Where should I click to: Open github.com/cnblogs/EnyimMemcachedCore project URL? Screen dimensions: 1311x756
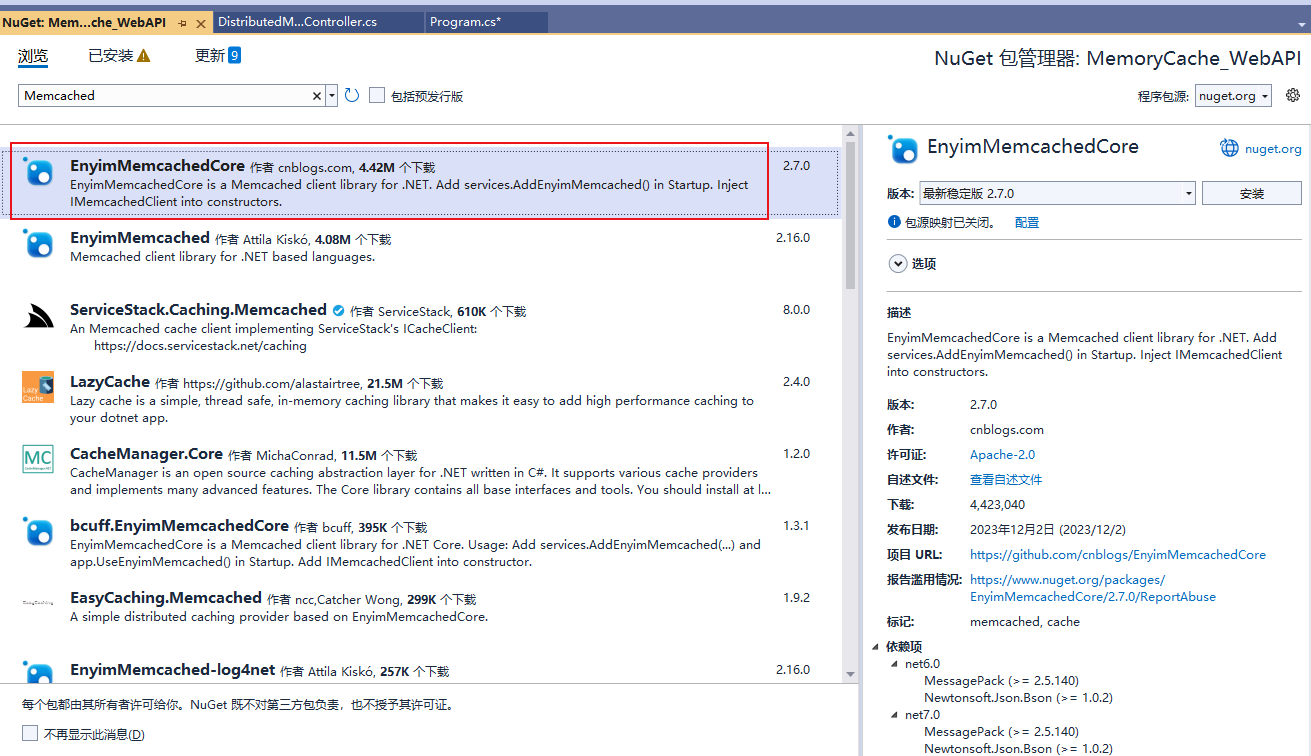click(x=1118, y=554)
